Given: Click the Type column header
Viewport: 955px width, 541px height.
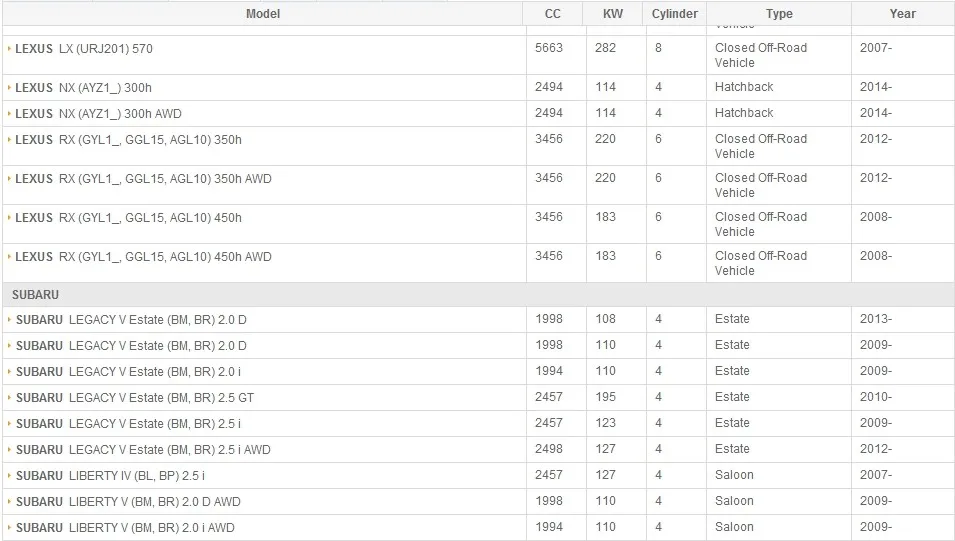Looking at the screenshot, I should click(x=779, y=13).
